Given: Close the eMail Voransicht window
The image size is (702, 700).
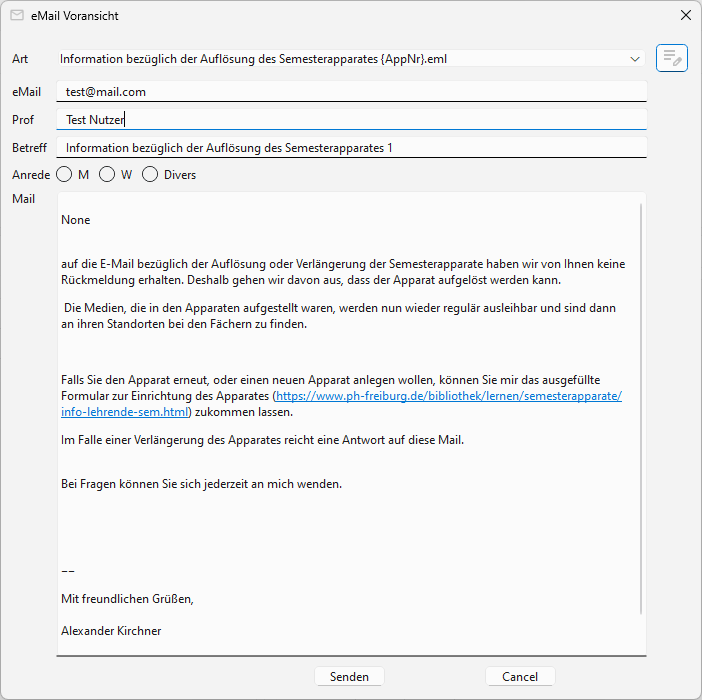Looking at the screenshot, I should [x=685, y=16].
